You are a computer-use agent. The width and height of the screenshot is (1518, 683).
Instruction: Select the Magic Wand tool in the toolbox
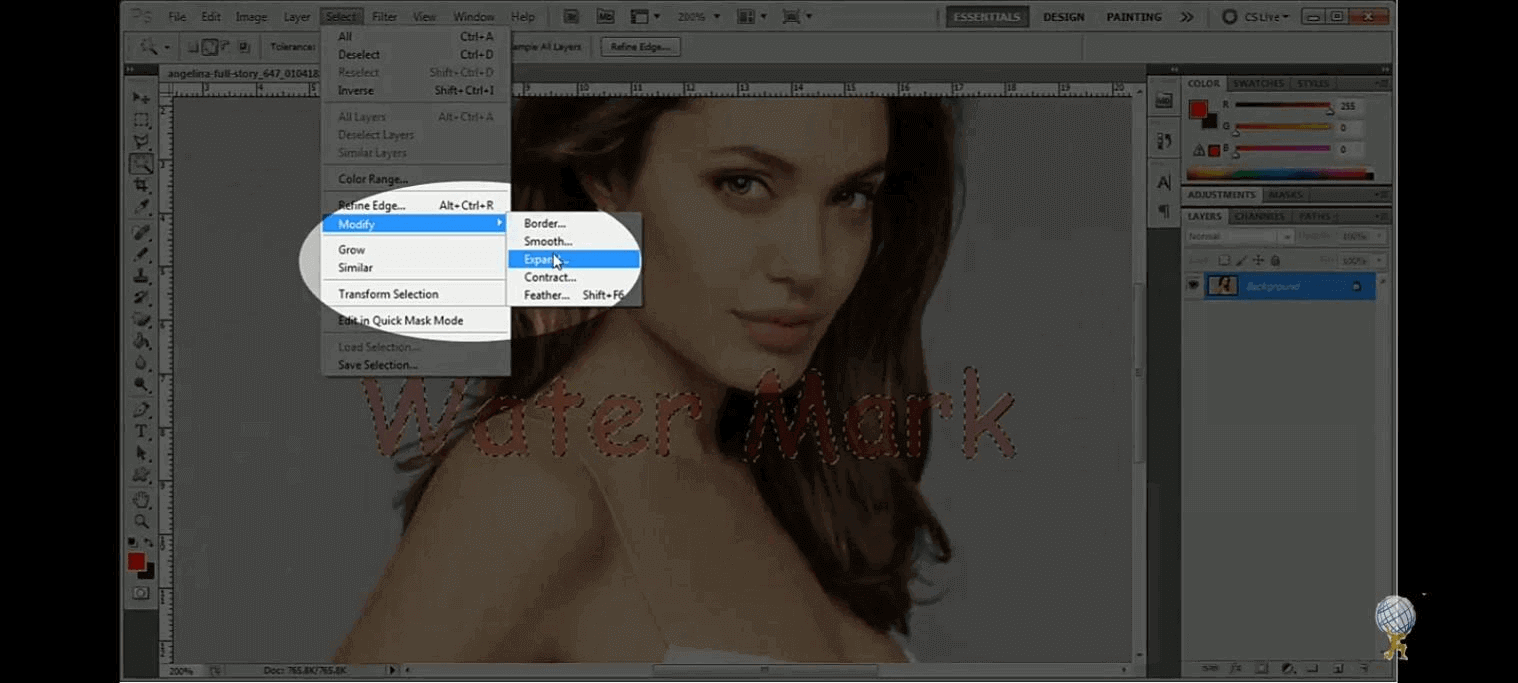click(141, 164)
